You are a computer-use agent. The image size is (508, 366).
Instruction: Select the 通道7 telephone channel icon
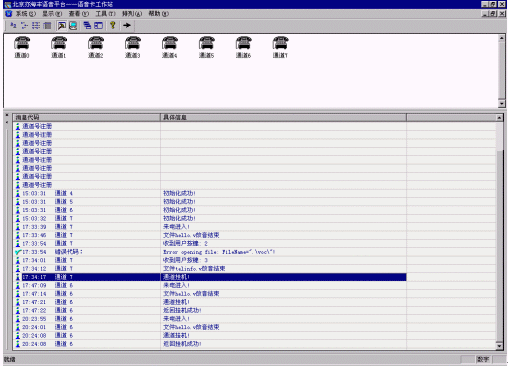pyautogui.click(x=280, y=47)
